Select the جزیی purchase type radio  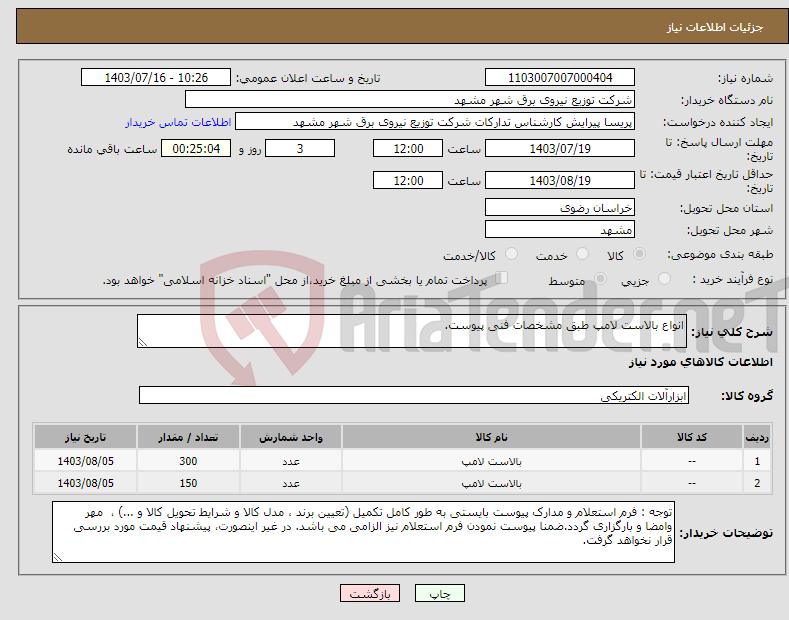pyautogui.click(x=664, y=278)
